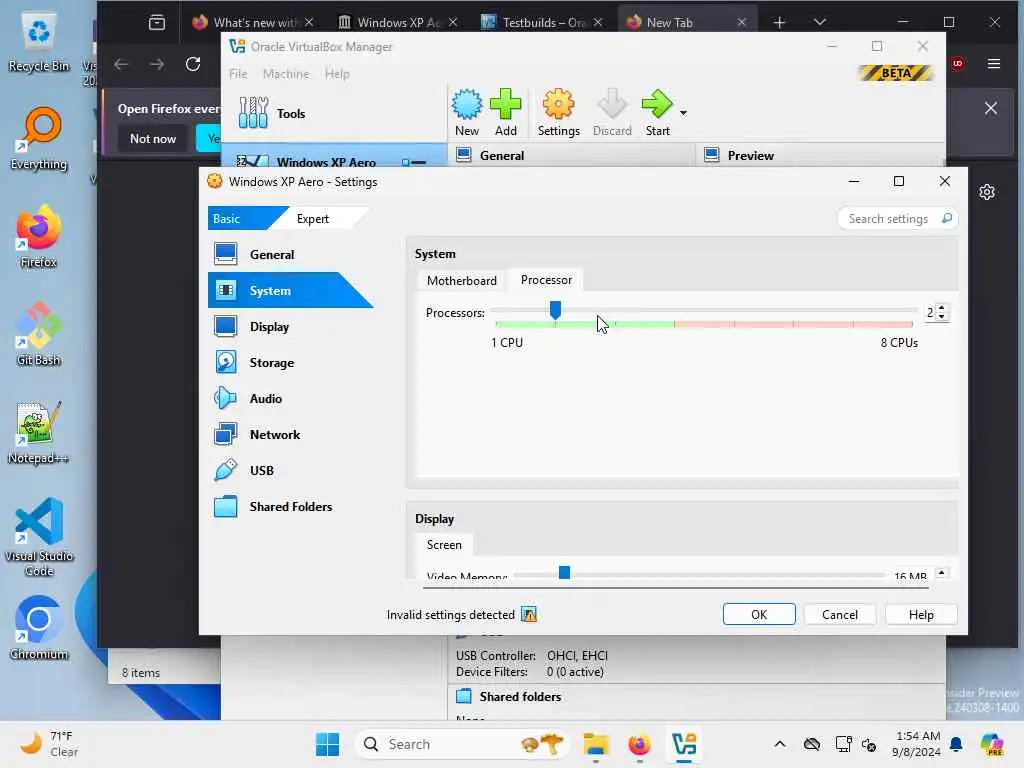Show hidden system tray icons

click(x=780, y=744)
